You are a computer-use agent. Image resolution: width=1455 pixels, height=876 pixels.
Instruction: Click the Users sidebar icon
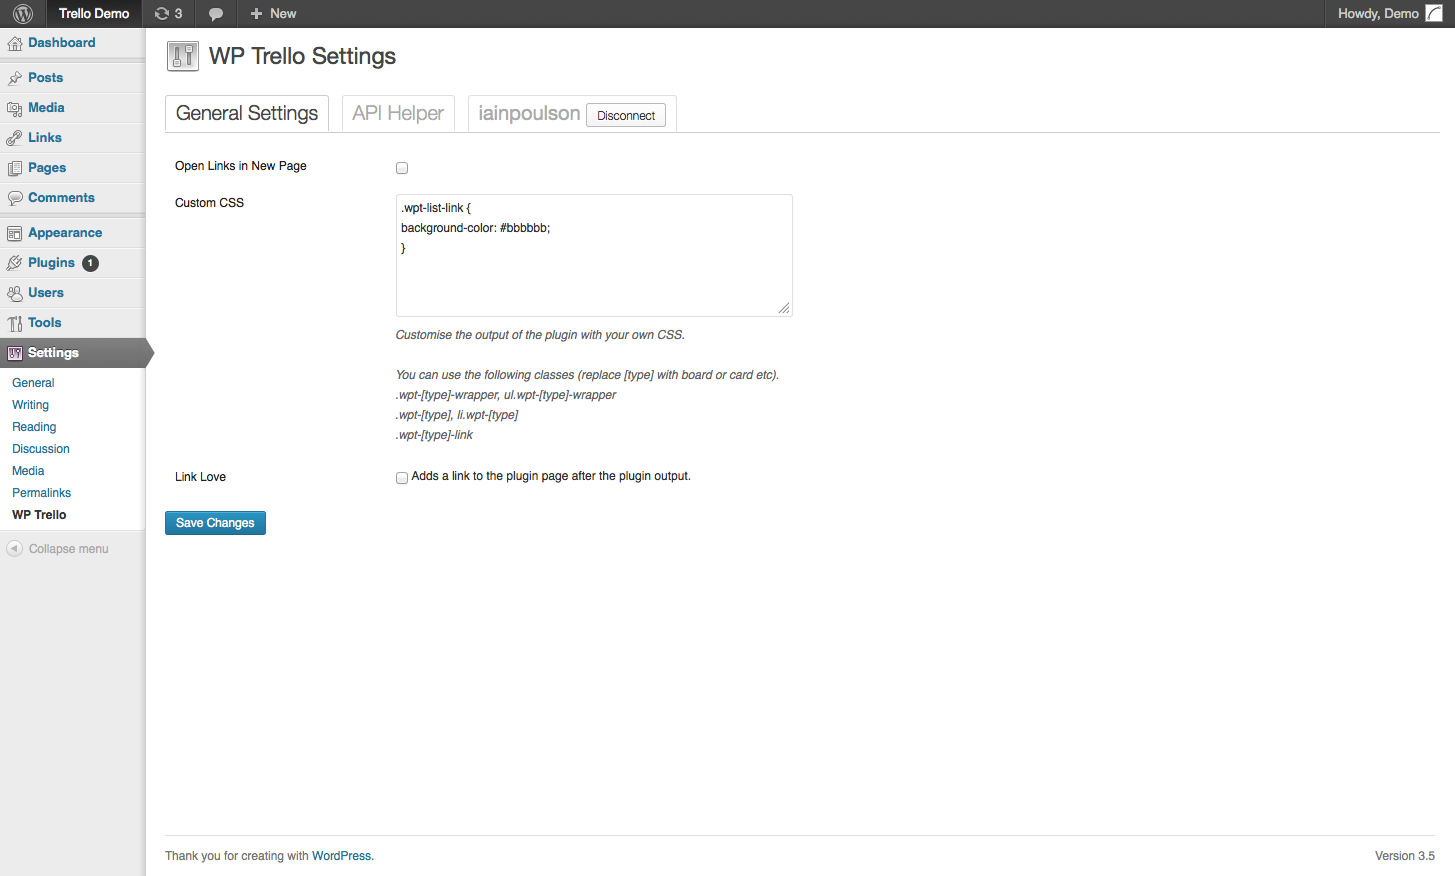[x=14, y=293]
